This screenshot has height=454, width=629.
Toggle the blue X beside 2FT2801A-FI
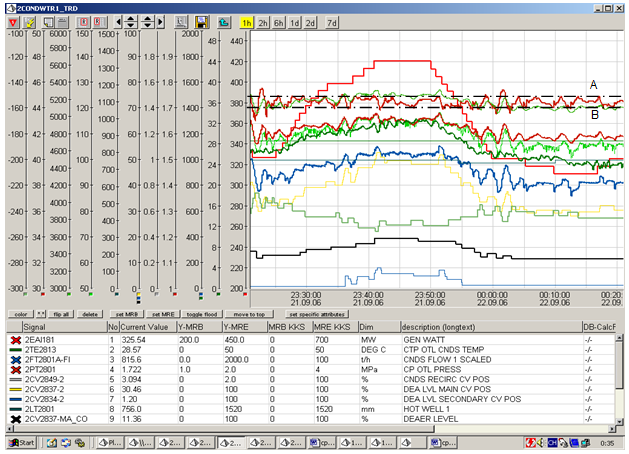pyautogui.click(x=16, y=360)
